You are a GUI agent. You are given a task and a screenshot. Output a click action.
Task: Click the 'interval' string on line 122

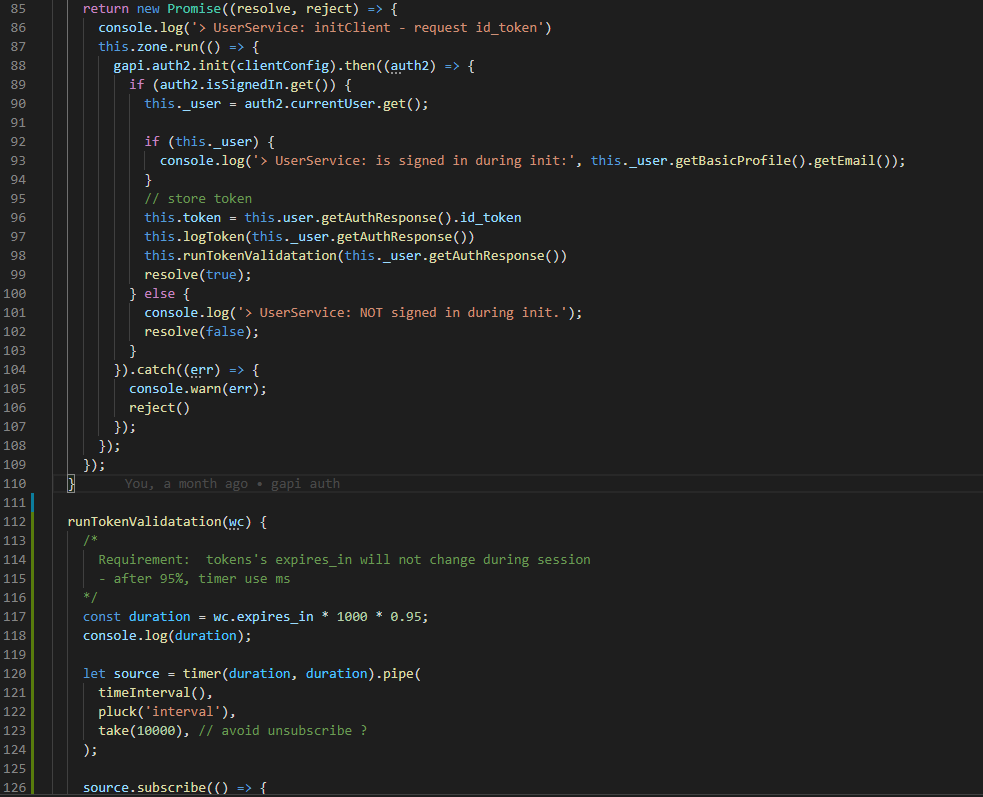(182, 712)
